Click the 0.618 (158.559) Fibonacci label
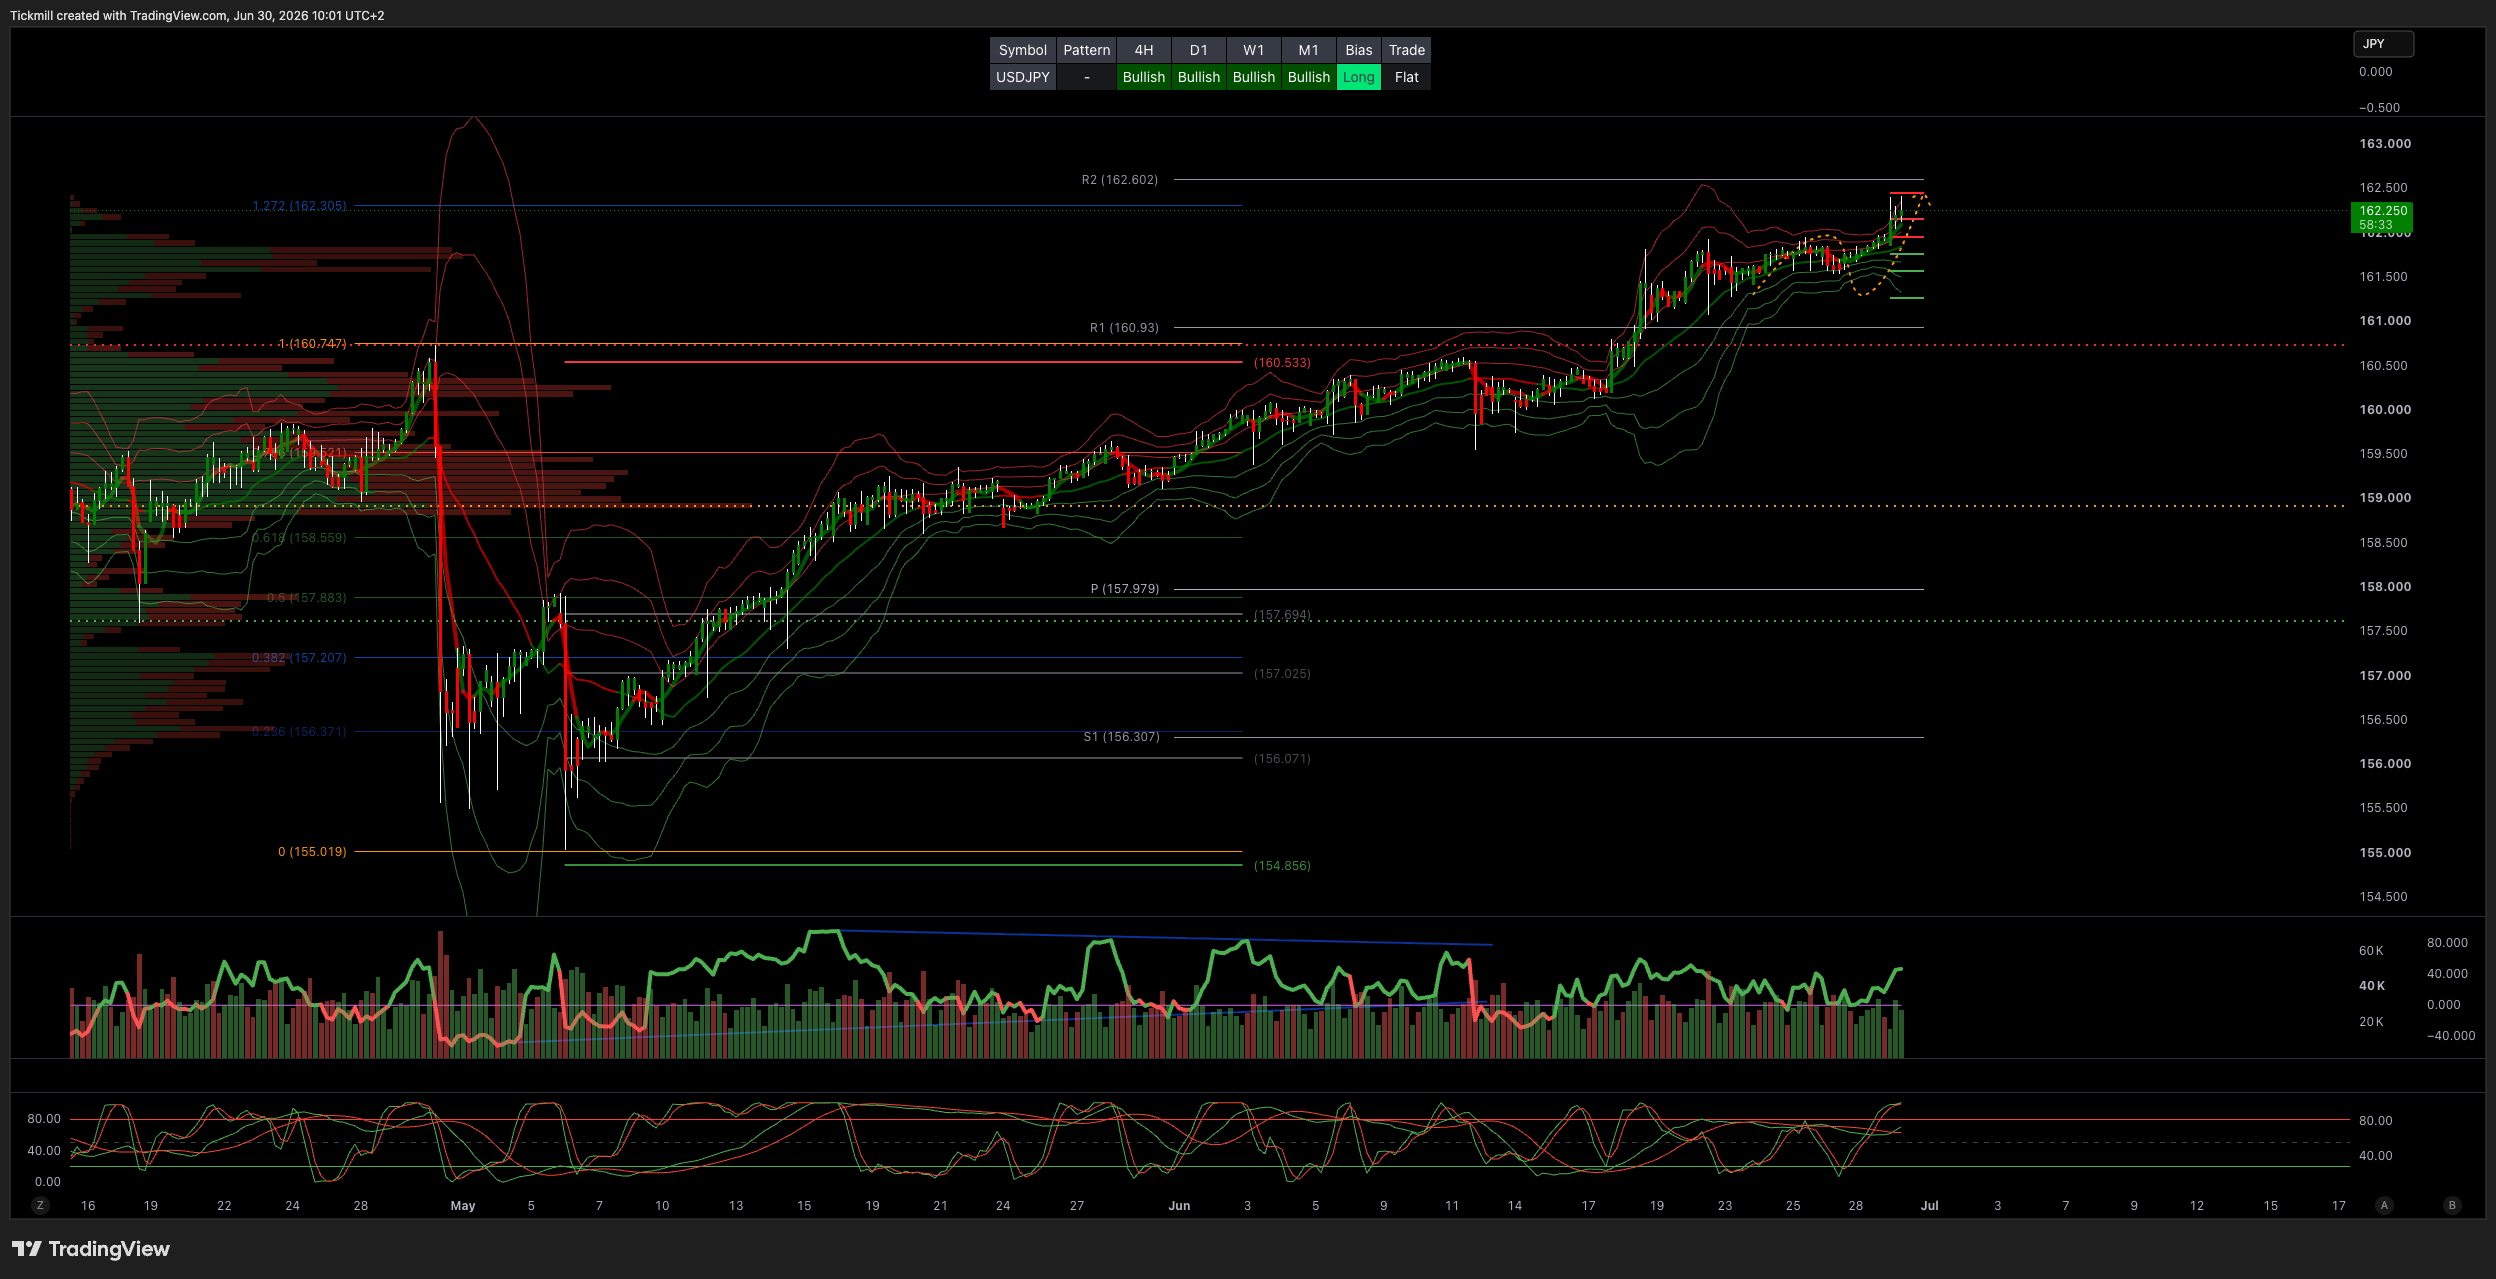The image size is (2496, 1279). (x=300, y=538)
